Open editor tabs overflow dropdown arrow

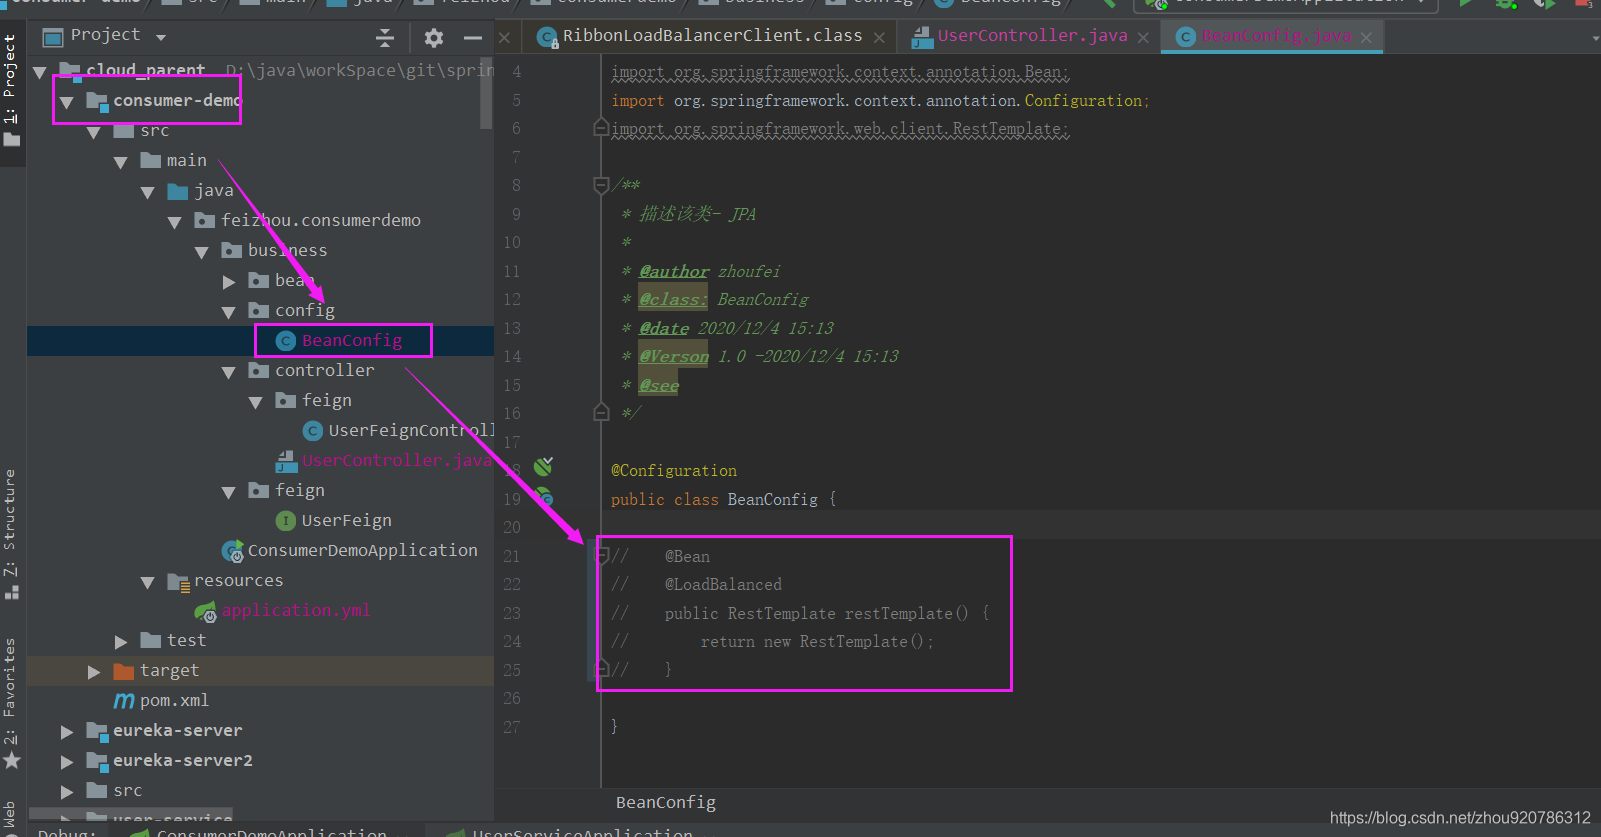coord(1594,38)
